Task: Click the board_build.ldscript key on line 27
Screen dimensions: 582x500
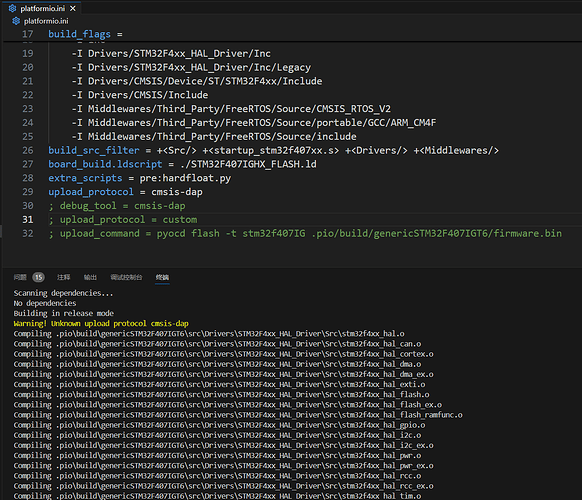Action: click(x=105, y=164)
